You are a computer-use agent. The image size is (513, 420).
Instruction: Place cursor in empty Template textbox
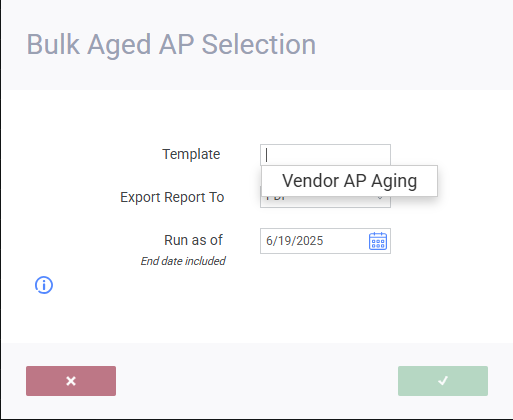(325, 155)
